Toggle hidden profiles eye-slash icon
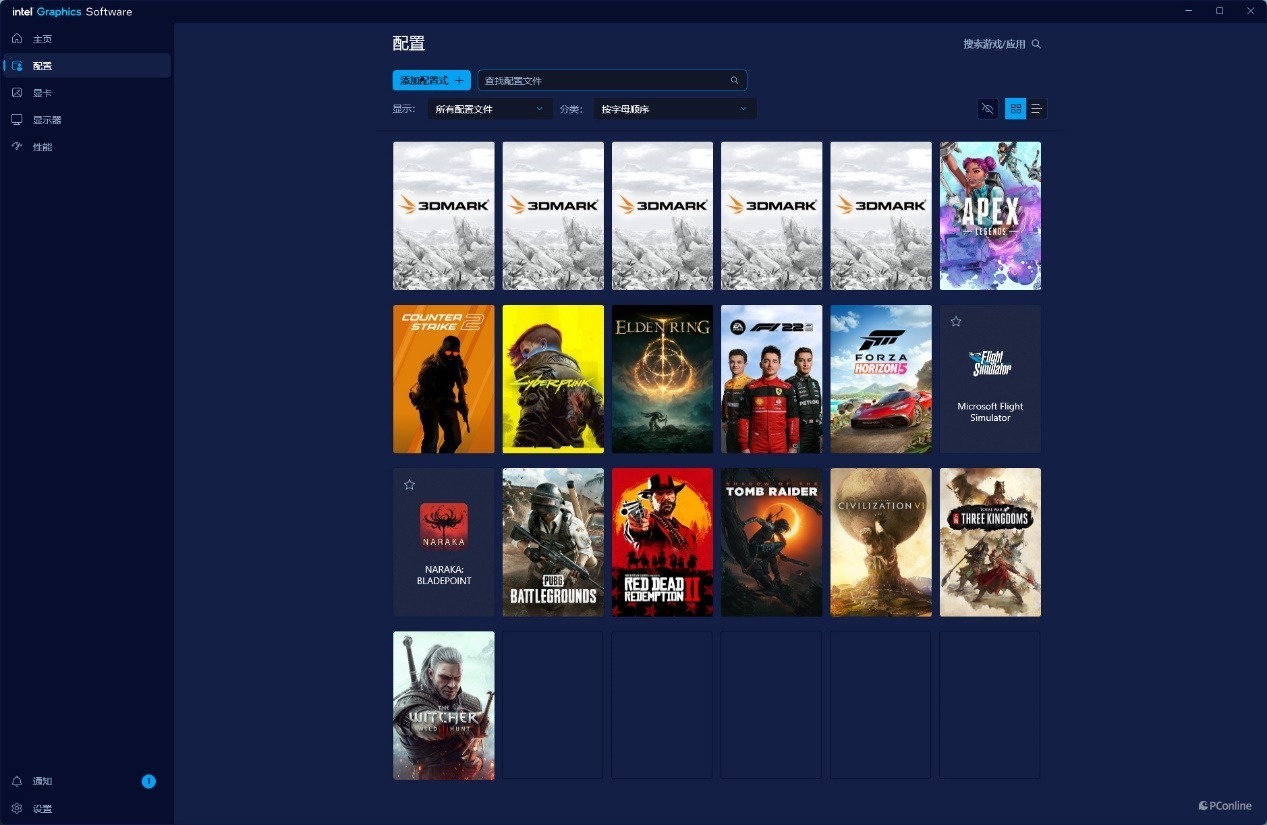The image size is (1267, 825). 988,109
